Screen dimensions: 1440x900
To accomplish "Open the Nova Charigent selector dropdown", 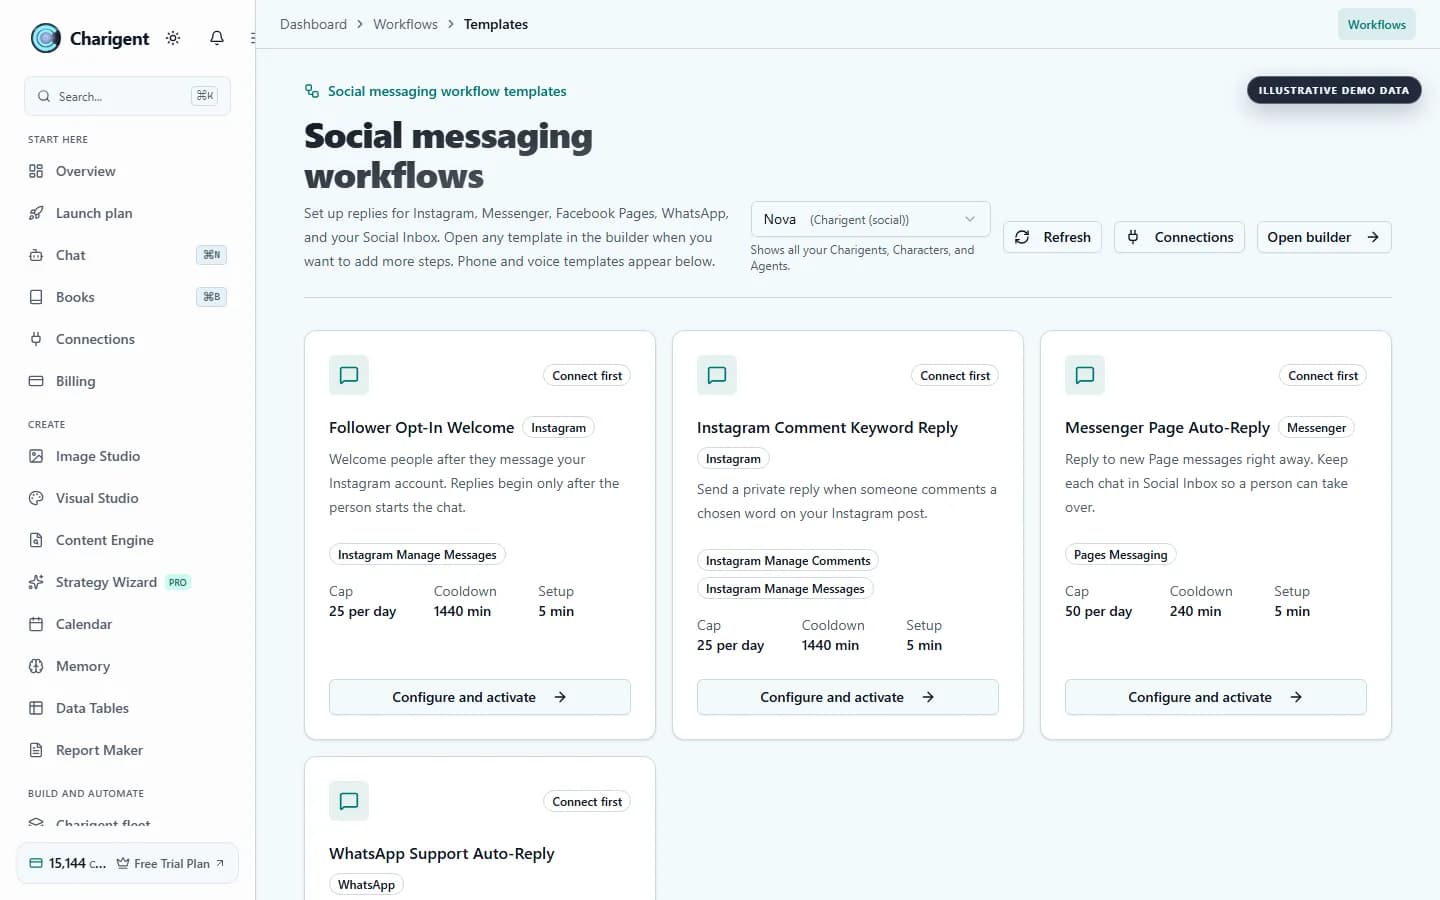I will pyautogui.click(x=870, y=219).
